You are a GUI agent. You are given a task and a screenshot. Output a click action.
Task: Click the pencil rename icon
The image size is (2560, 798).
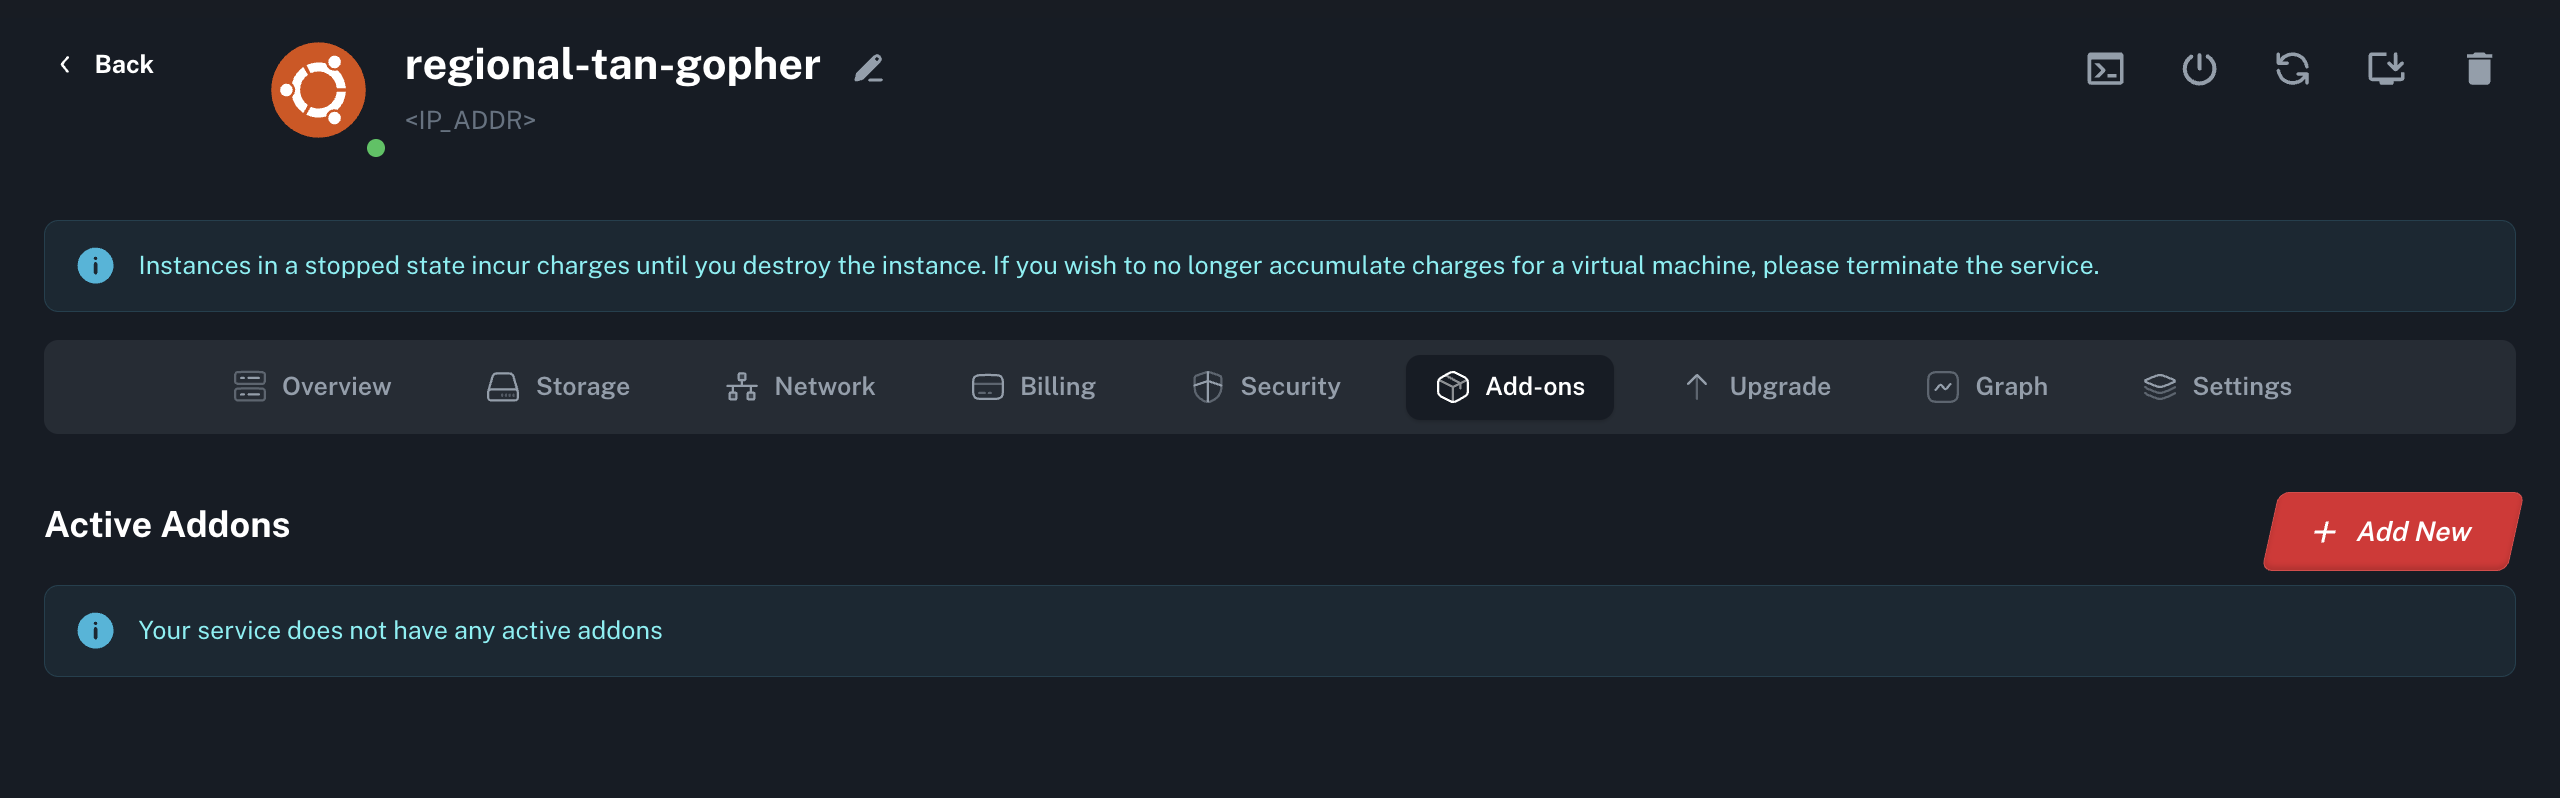(x=869, y=68)
